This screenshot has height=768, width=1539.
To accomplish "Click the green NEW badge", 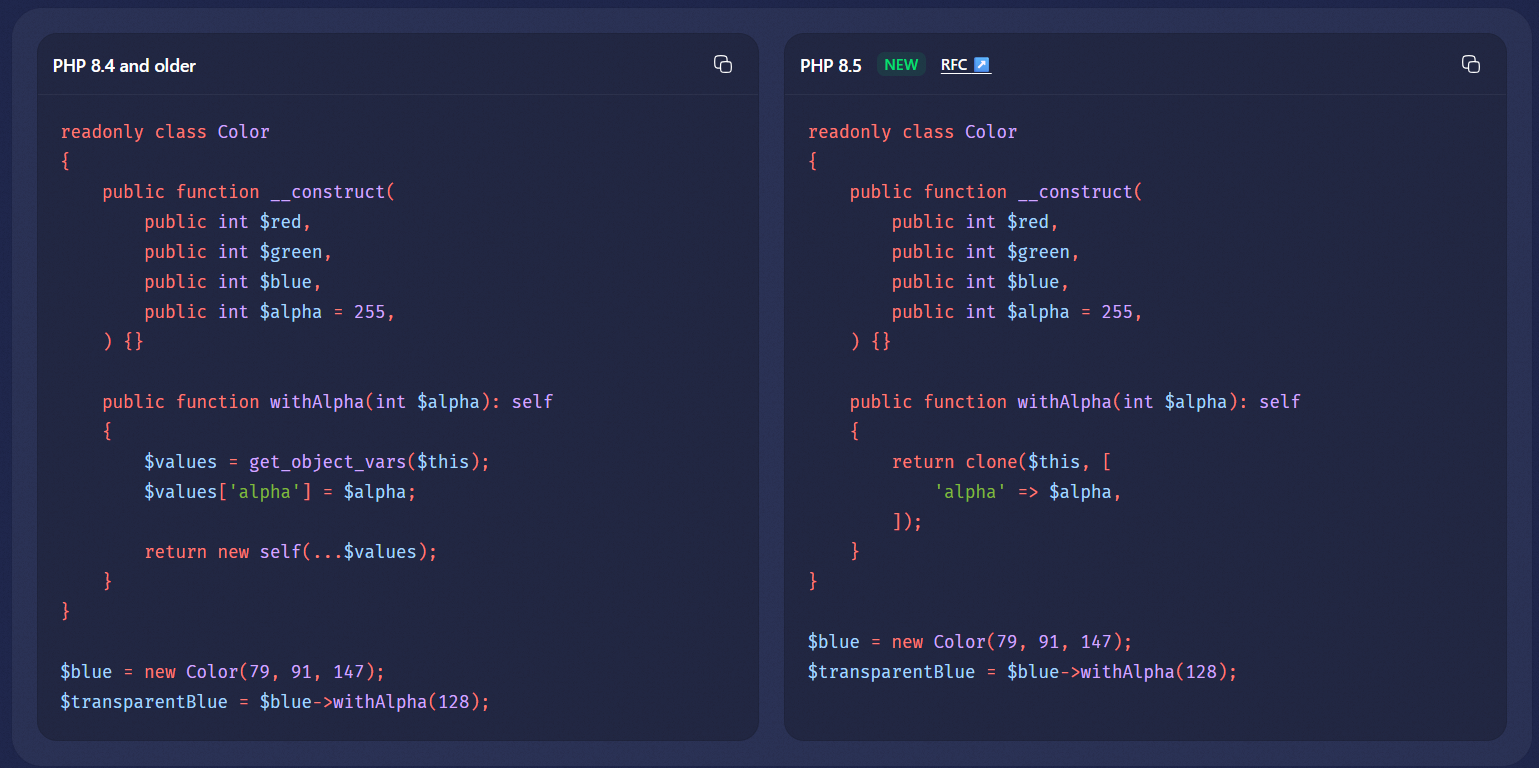I will click(901, 65).
